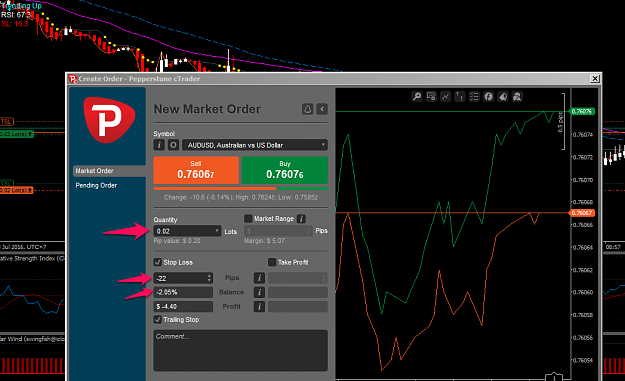Open the AUDUSD symbol dropdown
625x381 pixels.
pos(255,145)
